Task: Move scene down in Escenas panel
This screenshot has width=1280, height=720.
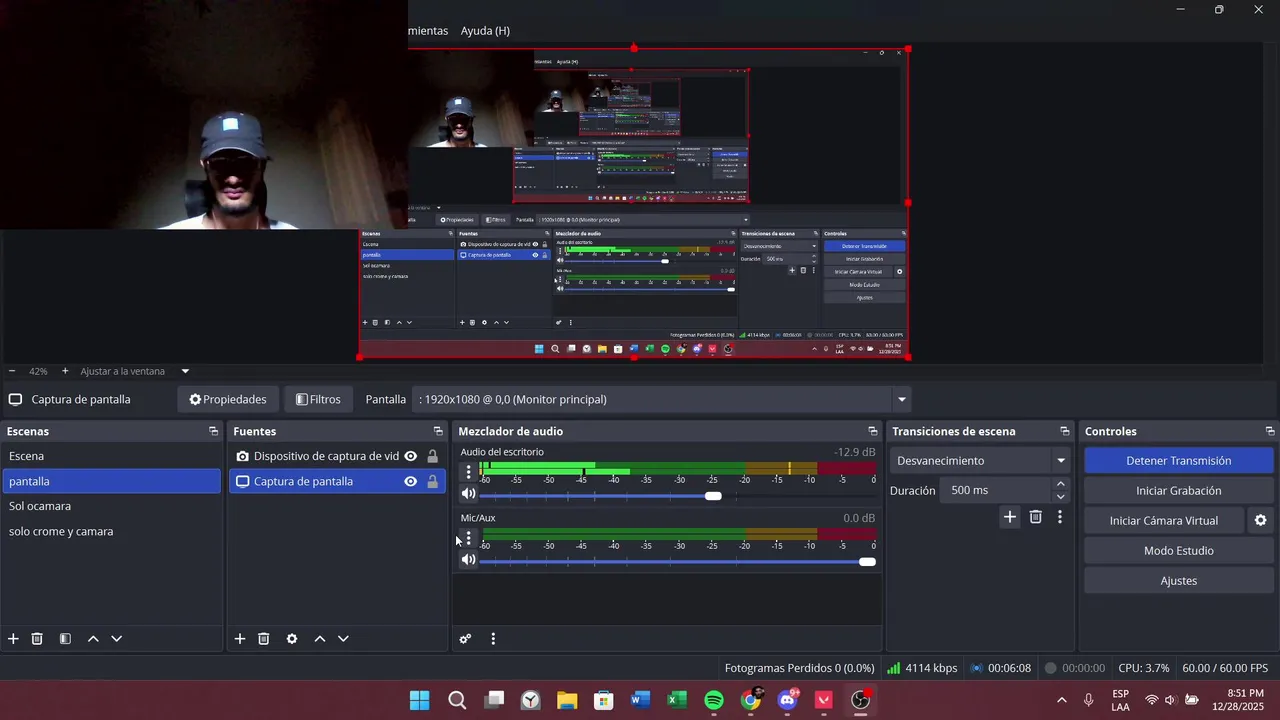Action: click(x=116, y=639)
